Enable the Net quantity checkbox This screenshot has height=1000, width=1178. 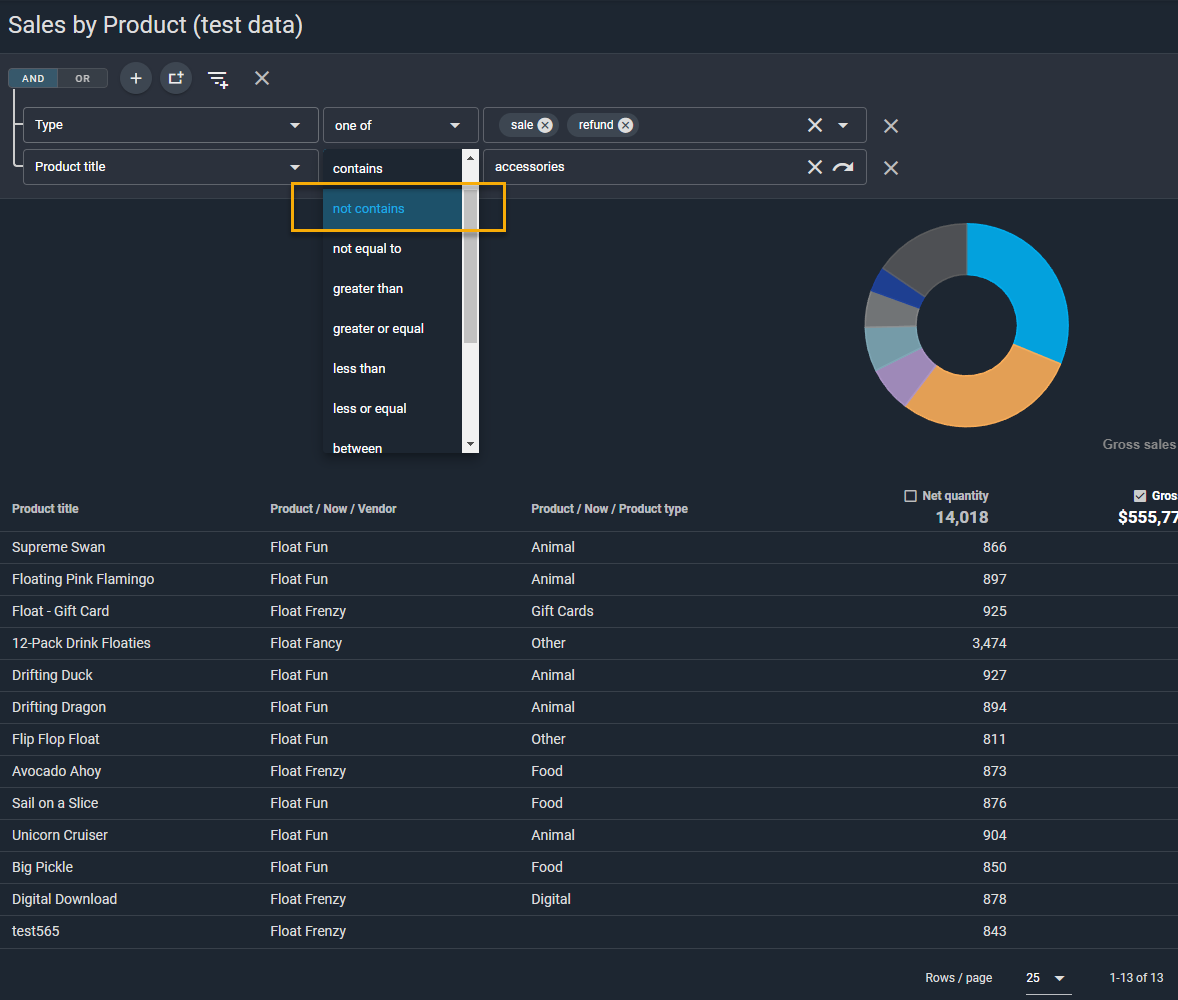910,496
